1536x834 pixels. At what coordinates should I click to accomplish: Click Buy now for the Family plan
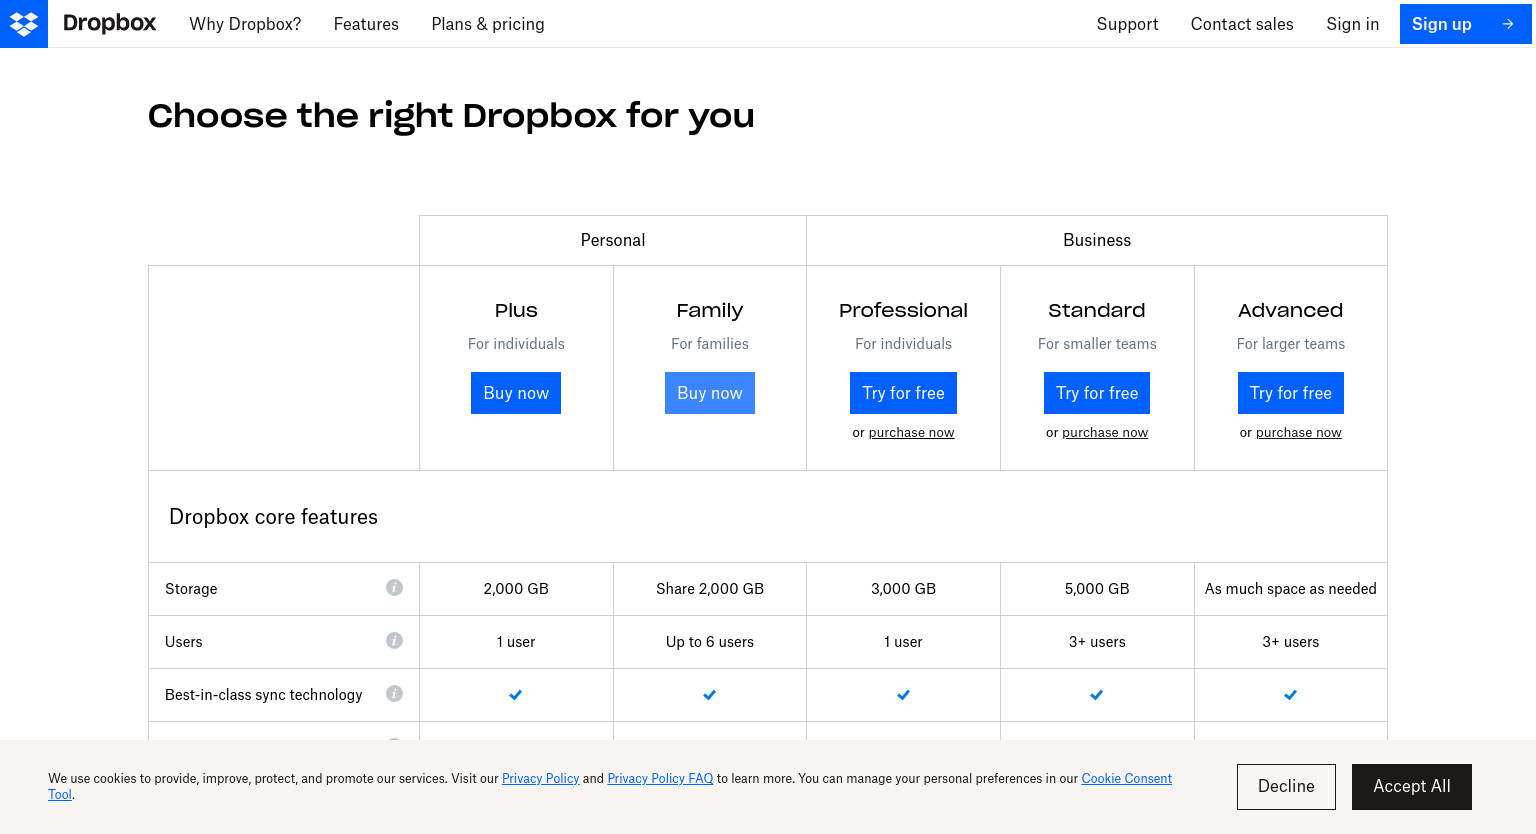(x=710, y=393)
